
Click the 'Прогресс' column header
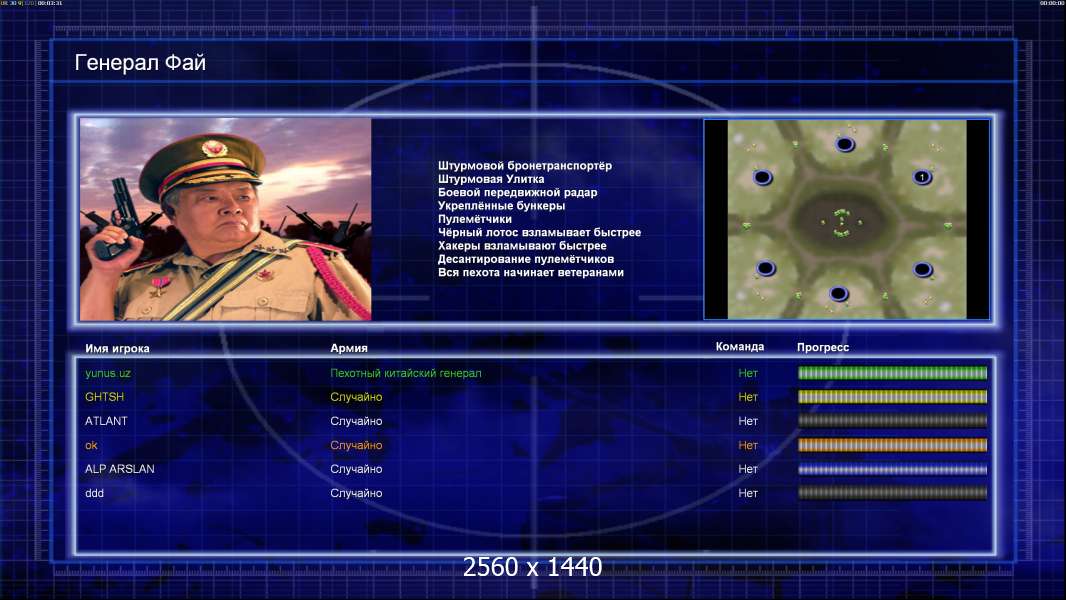[x=823, y=347]
